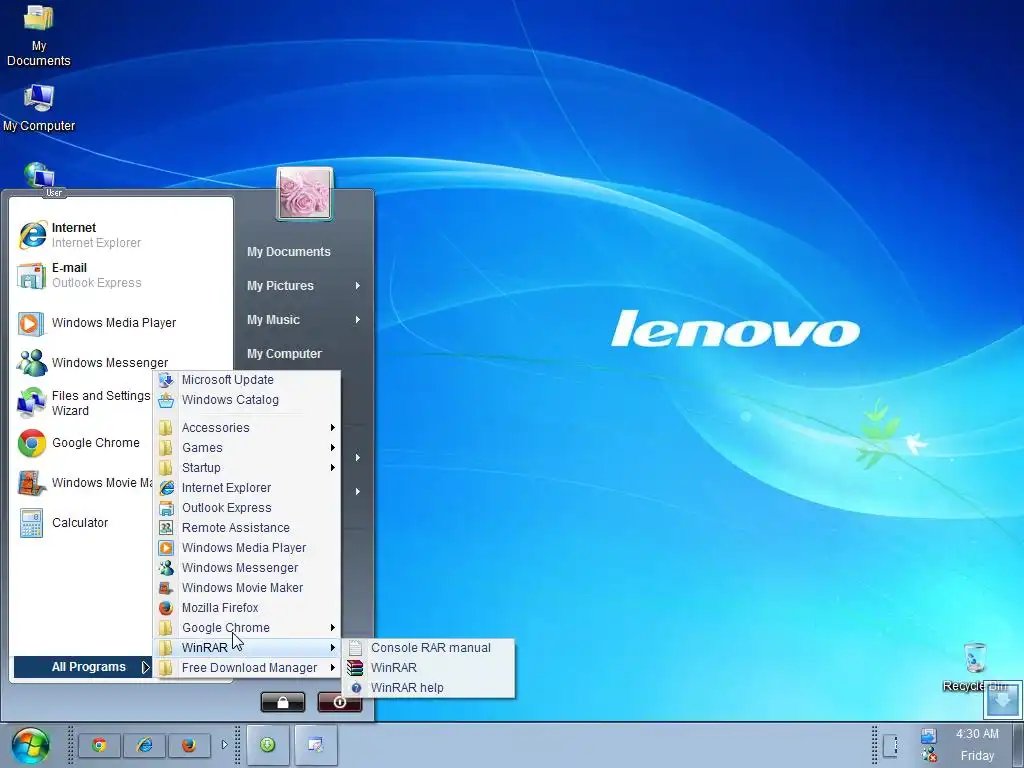Expand the Free Download Manager folder submenu
This screenshot has height=768, width=1024.
click(247, 667)
